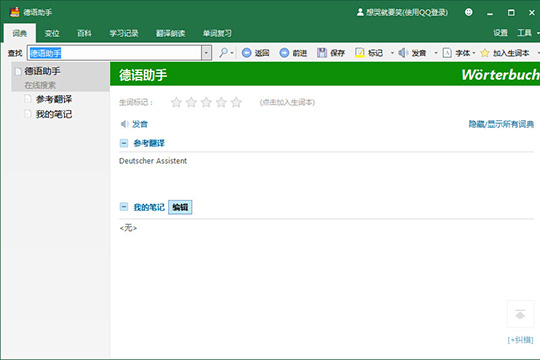540x360 pixels.
Task: Open the search history dropdown arrow
Action: point(206,53)
